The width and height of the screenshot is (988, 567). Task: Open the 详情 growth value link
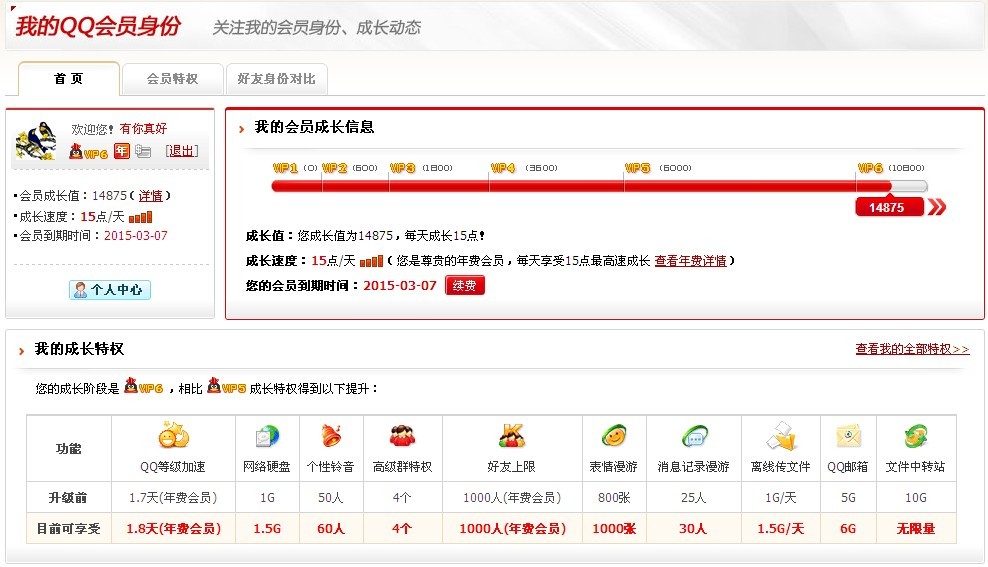pyautogui.click(x=151, y=196)
